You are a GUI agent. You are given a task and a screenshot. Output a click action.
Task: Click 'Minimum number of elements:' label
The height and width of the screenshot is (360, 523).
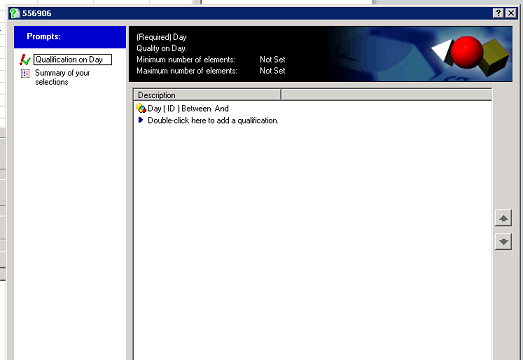[x=186, y=60]
